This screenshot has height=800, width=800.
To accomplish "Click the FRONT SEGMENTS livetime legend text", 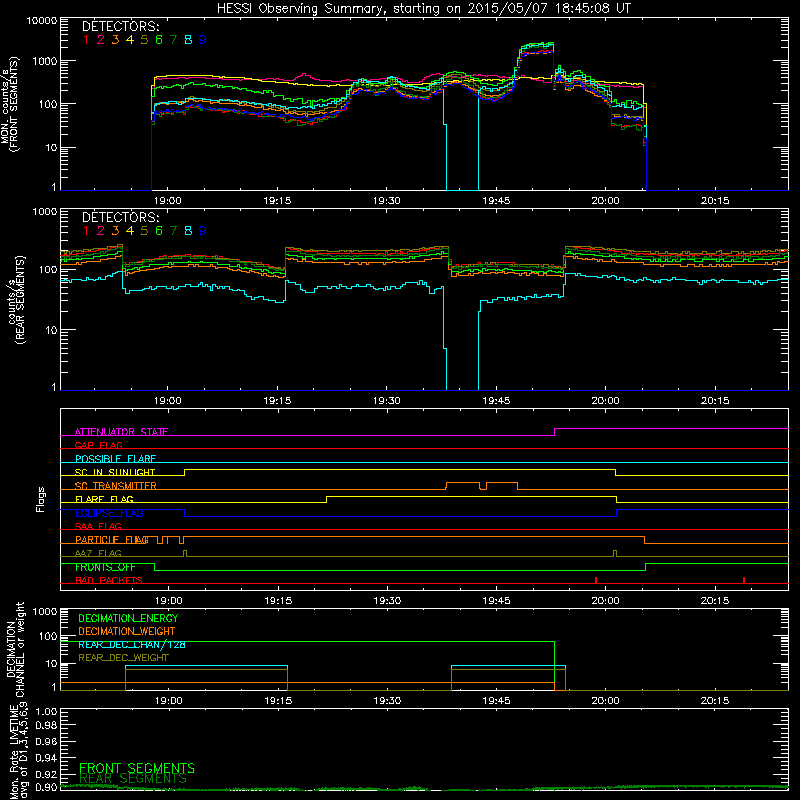I will [x=137, y=768].
